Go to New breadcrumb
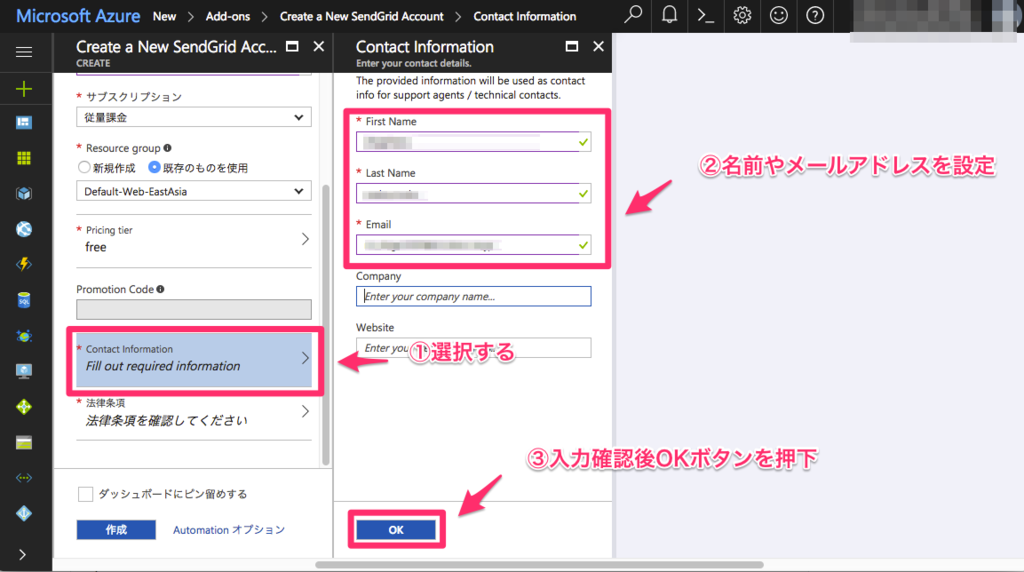 click(x=165, y=16)
